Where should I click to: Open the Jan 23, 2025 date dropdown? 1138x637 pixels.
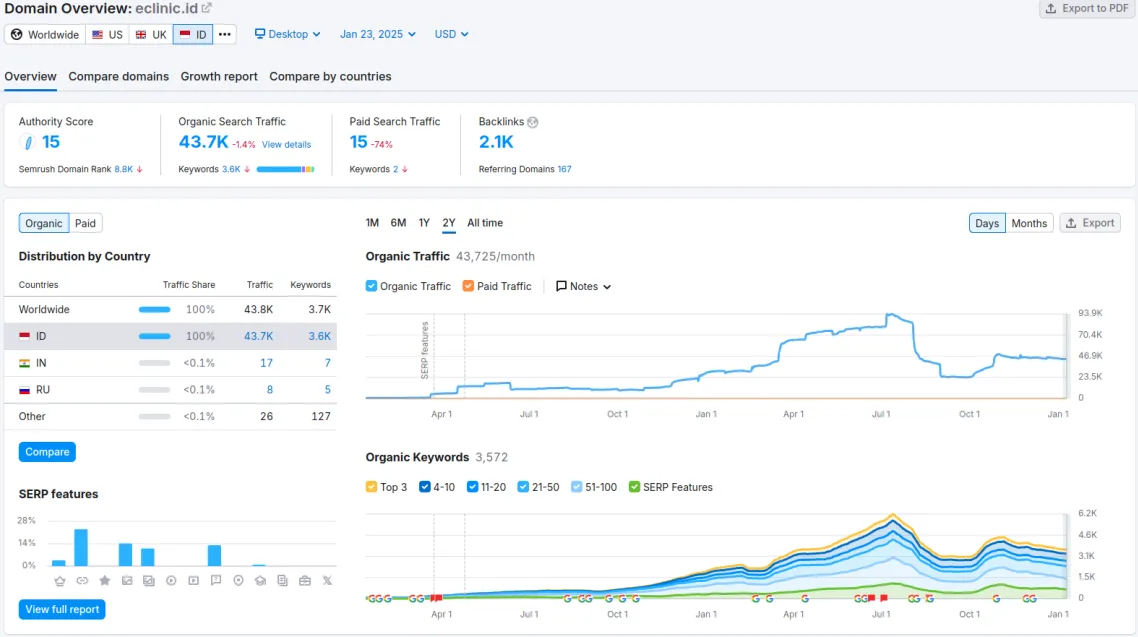(x=377, y=34)
